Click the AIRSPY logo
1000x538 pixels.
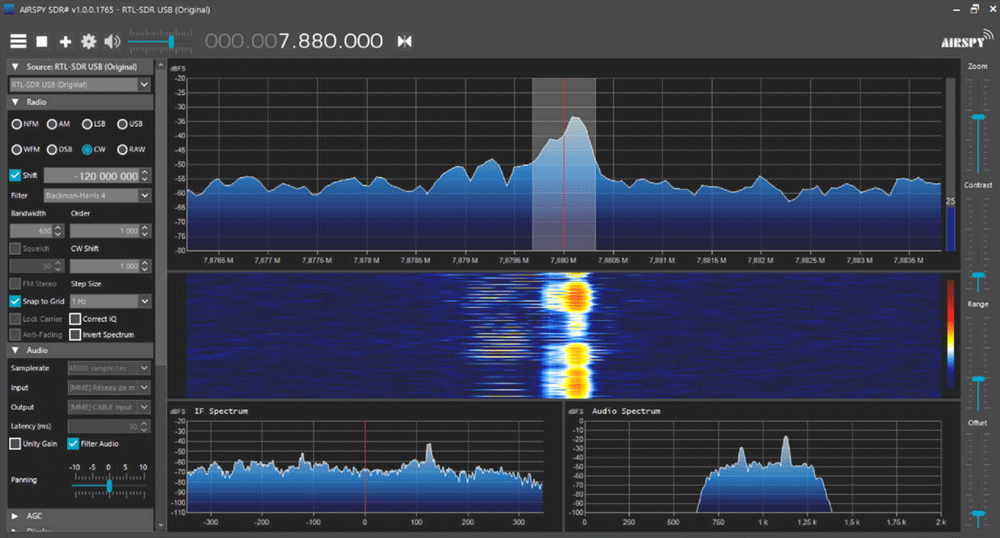point(966,41)
